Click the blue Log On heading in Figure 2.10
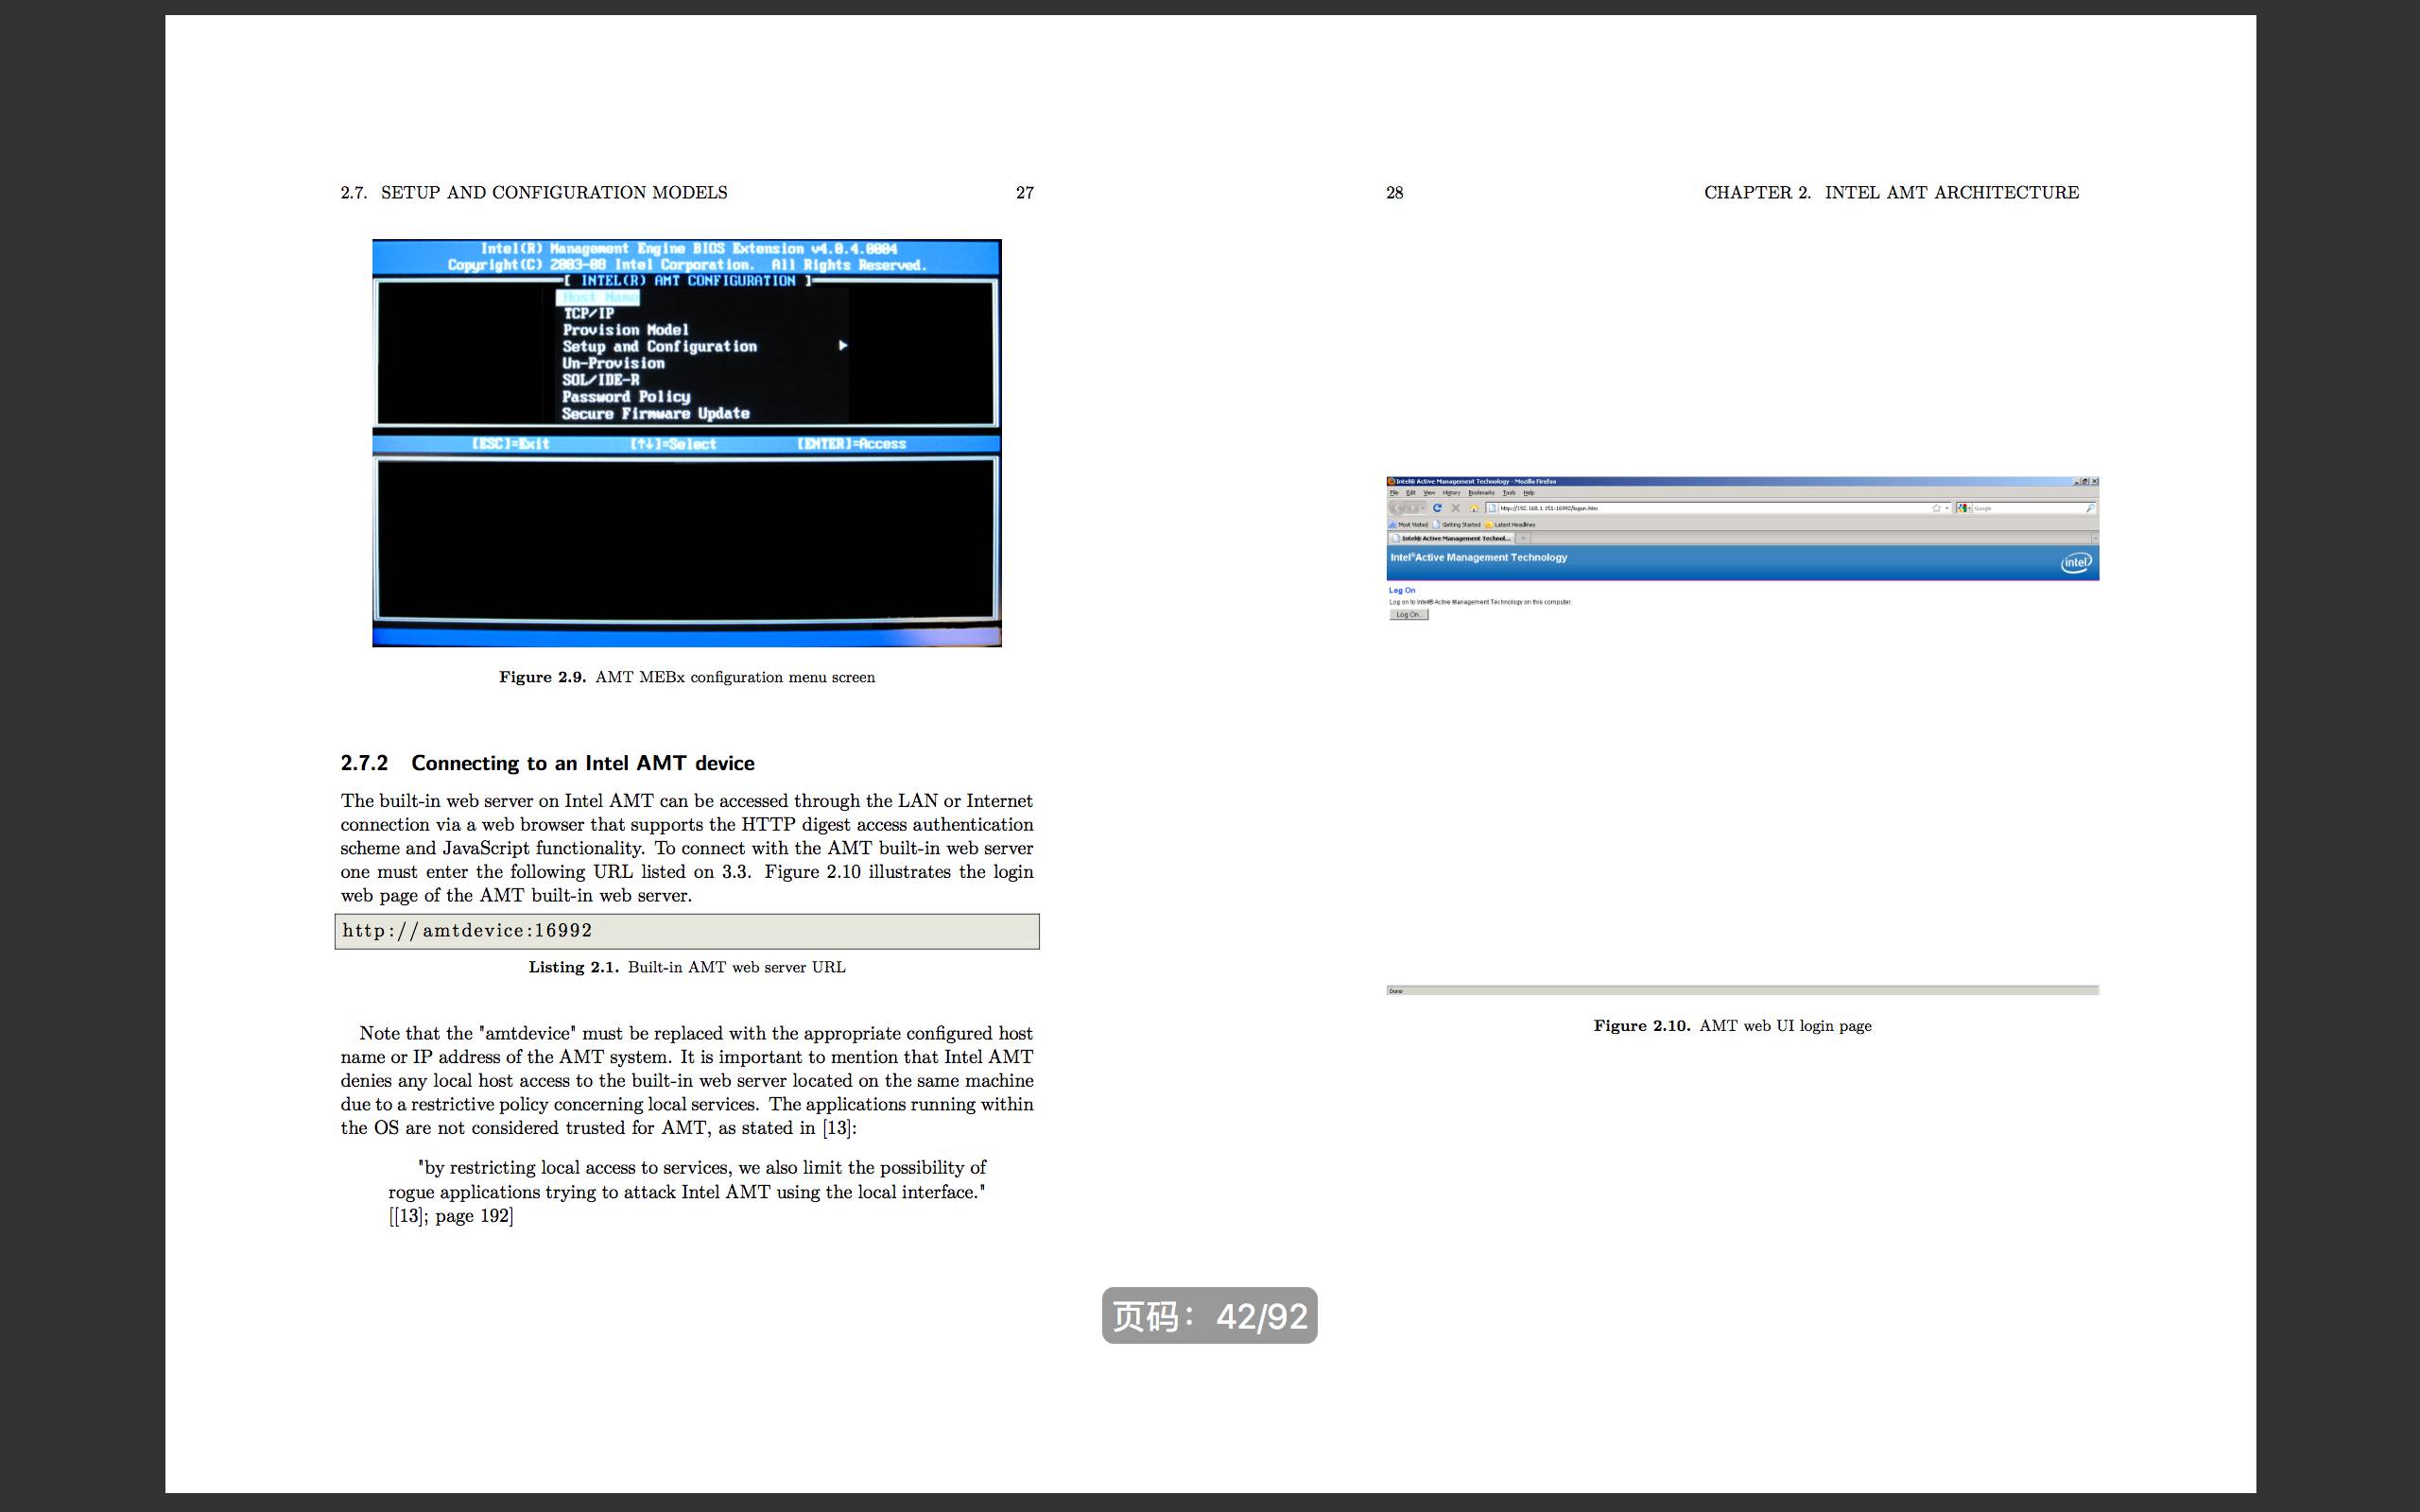The height and width of the screenshot is (1512, 2420). click(1402, 591)
